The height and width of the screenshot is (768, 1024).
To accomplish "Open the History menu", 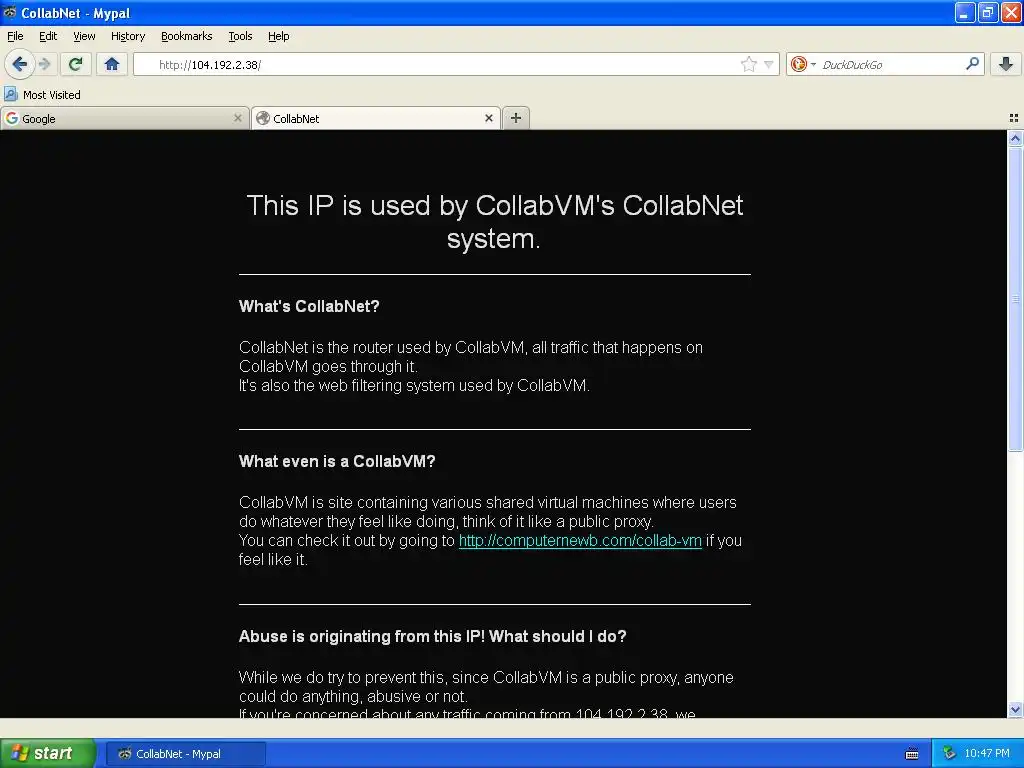I will pos(128,36).
